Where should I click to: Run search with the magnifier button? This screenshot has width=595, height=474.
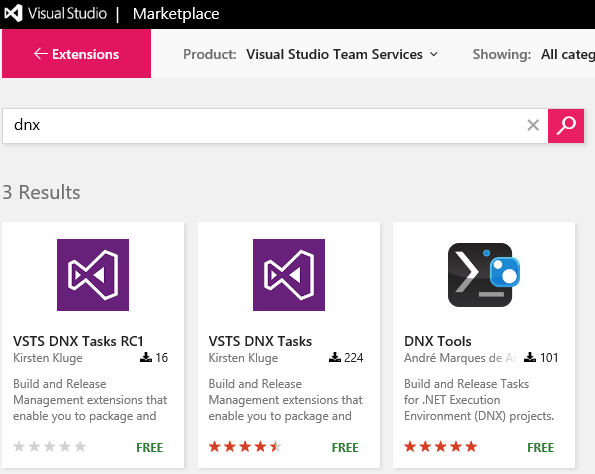(566, 126)
